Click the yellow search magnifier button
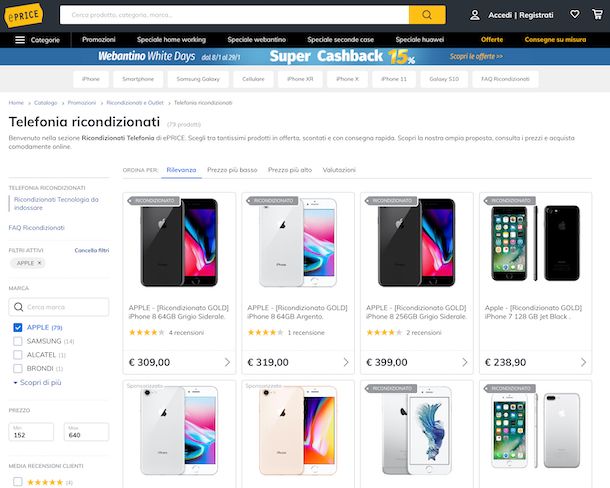Screen dimensions: 610x488 [x=427, y=15]
